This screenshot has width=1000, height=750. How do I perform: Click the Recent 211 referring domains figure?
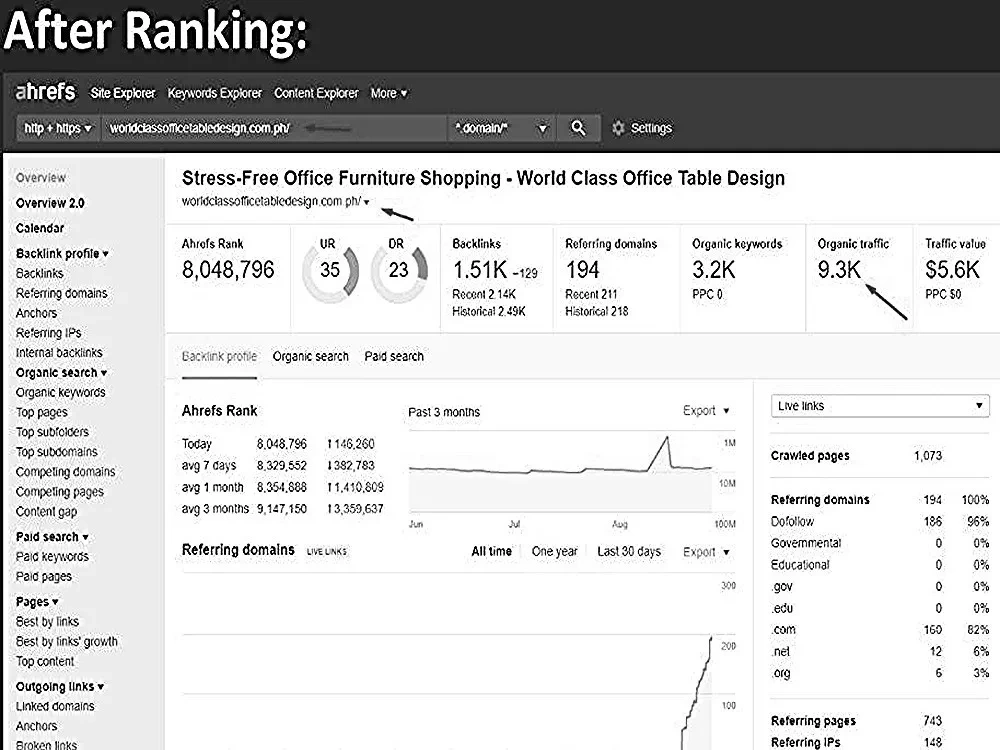(x=591, y=295)
